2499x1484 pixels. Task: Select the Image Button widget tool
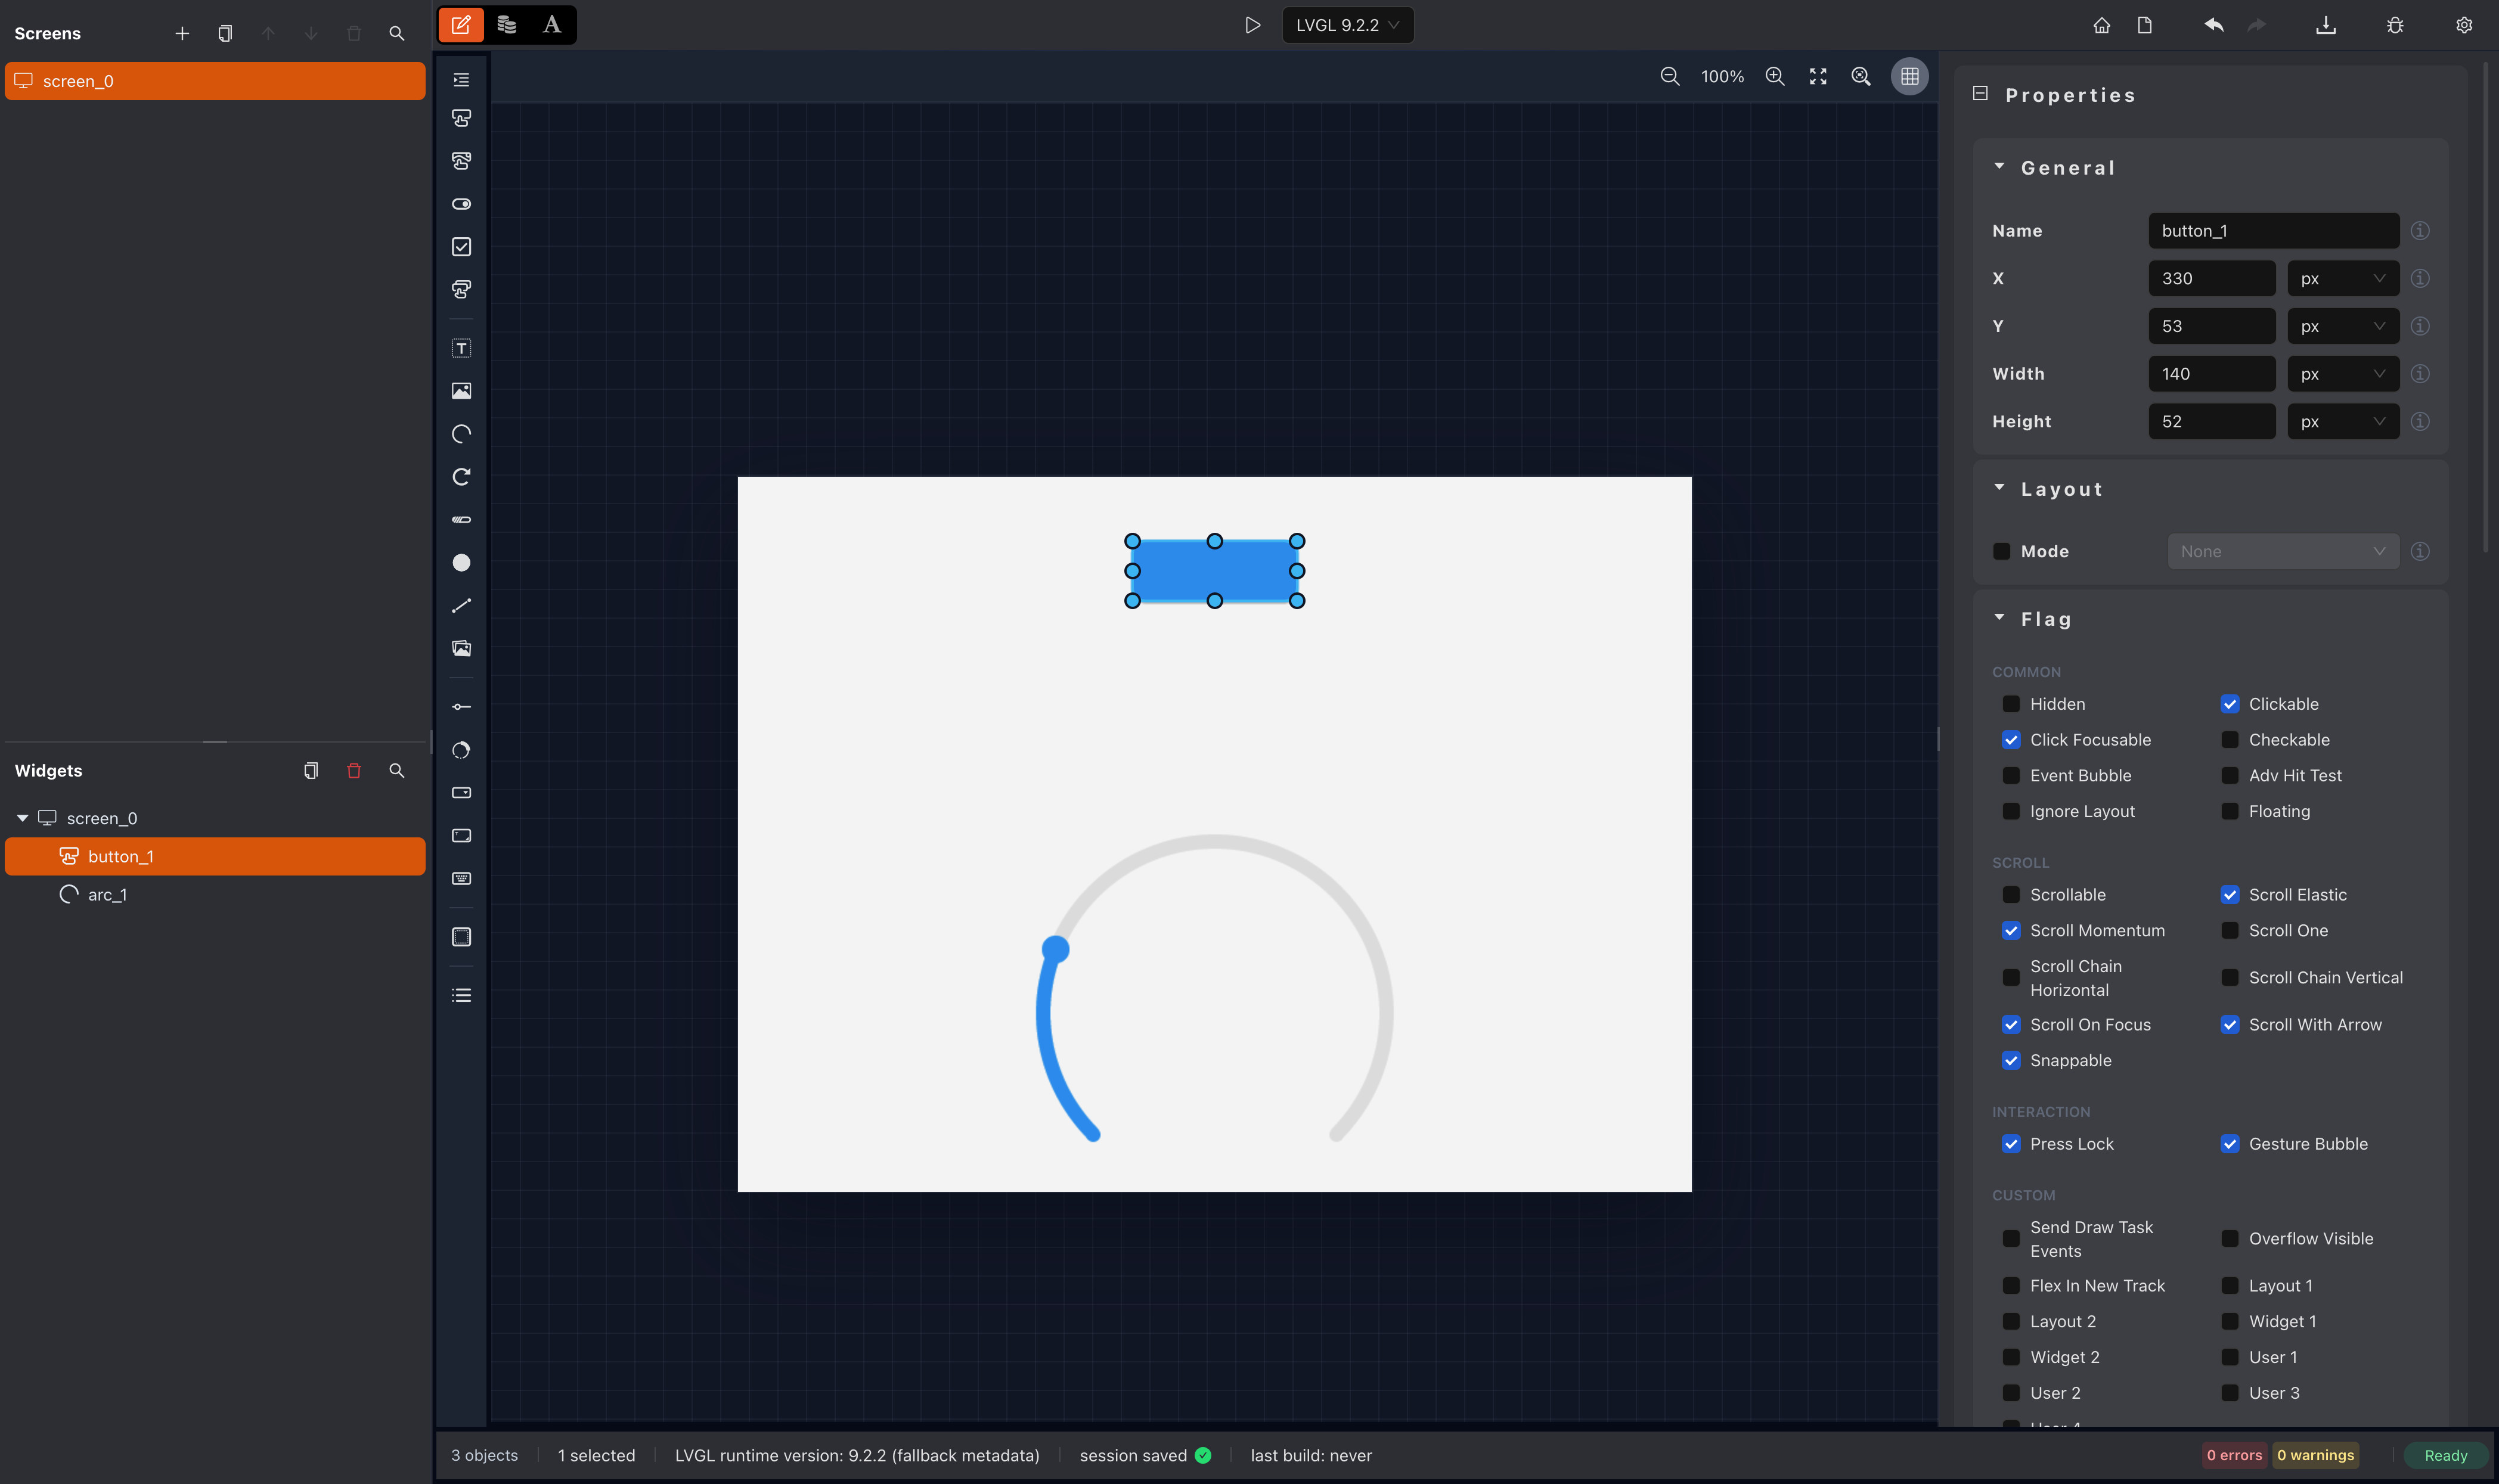click(461, 161)
